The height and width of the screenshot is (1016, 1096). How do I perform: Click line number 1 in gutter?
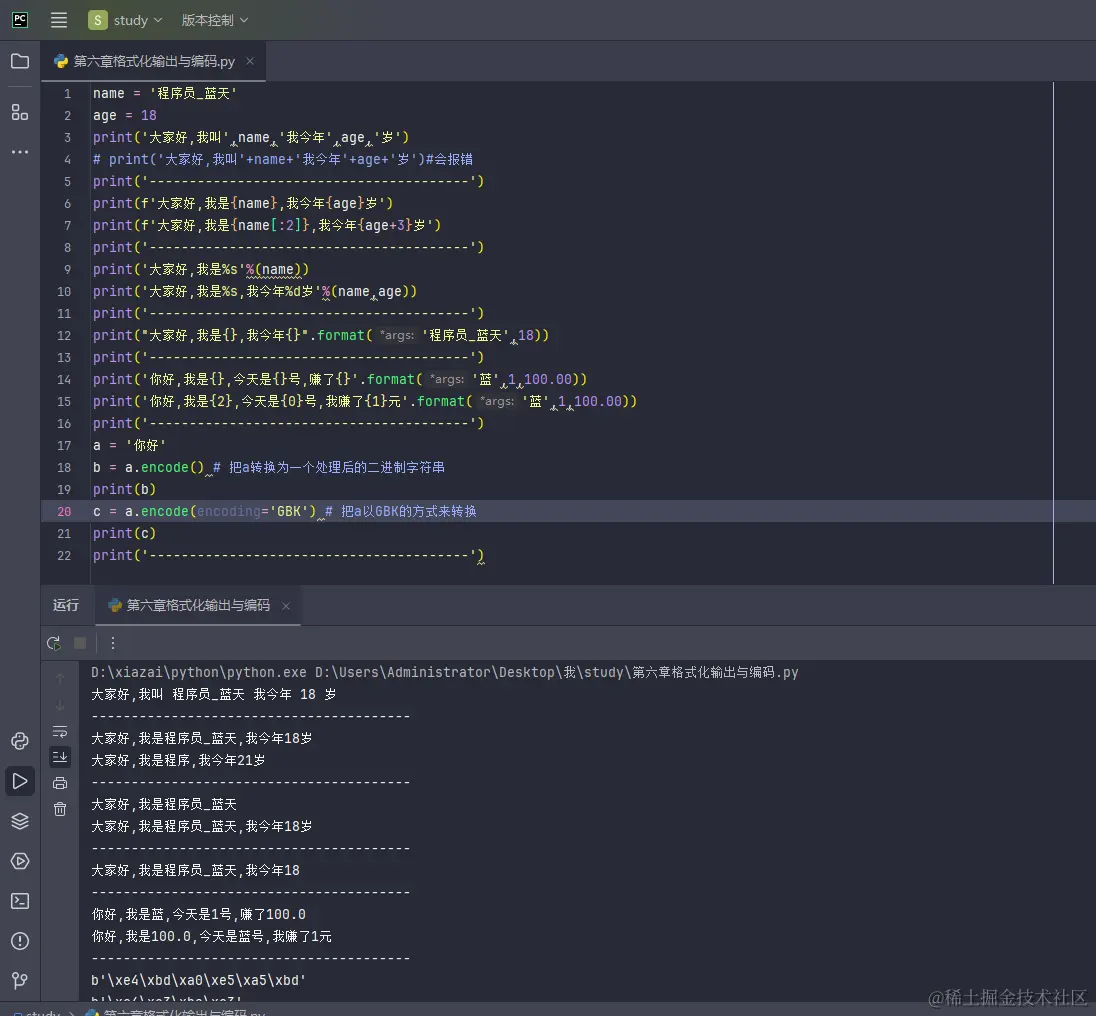tap(67, 94)
